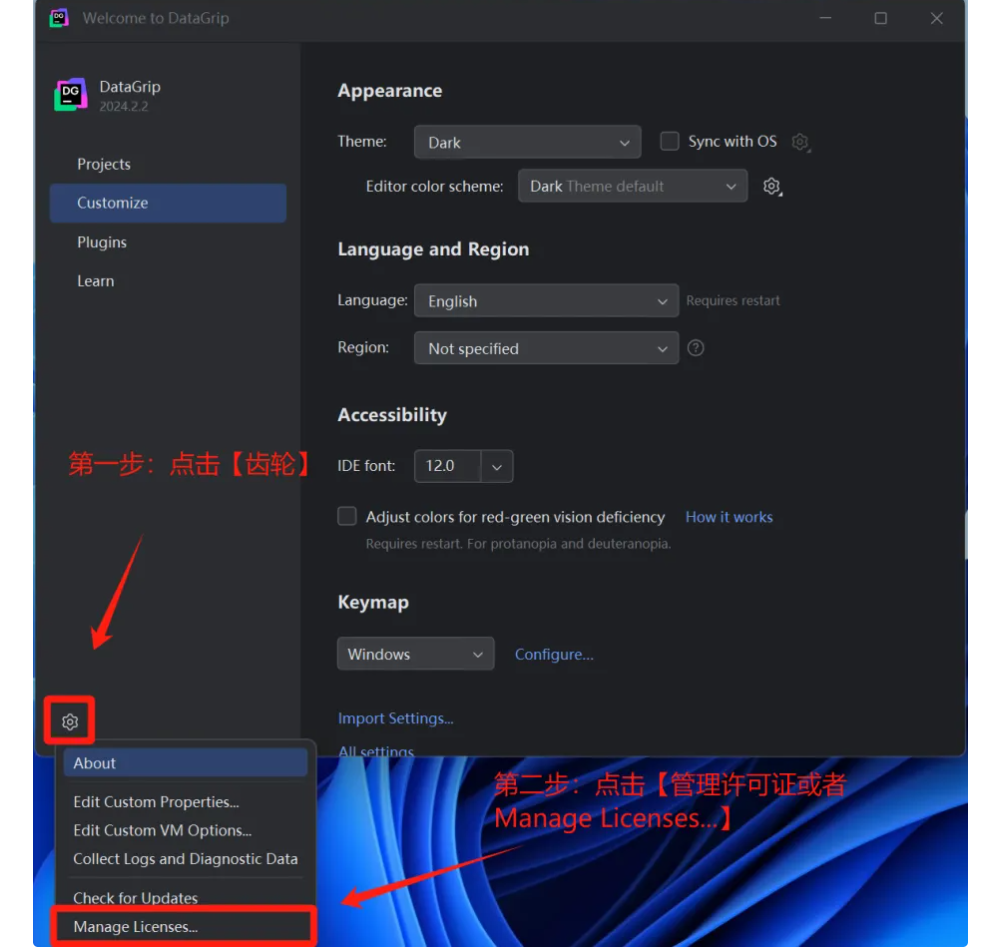The width and height of the screenshot is (981, 948).
Task: Click the Language and Region heading
Action: (x=433, y=249)
